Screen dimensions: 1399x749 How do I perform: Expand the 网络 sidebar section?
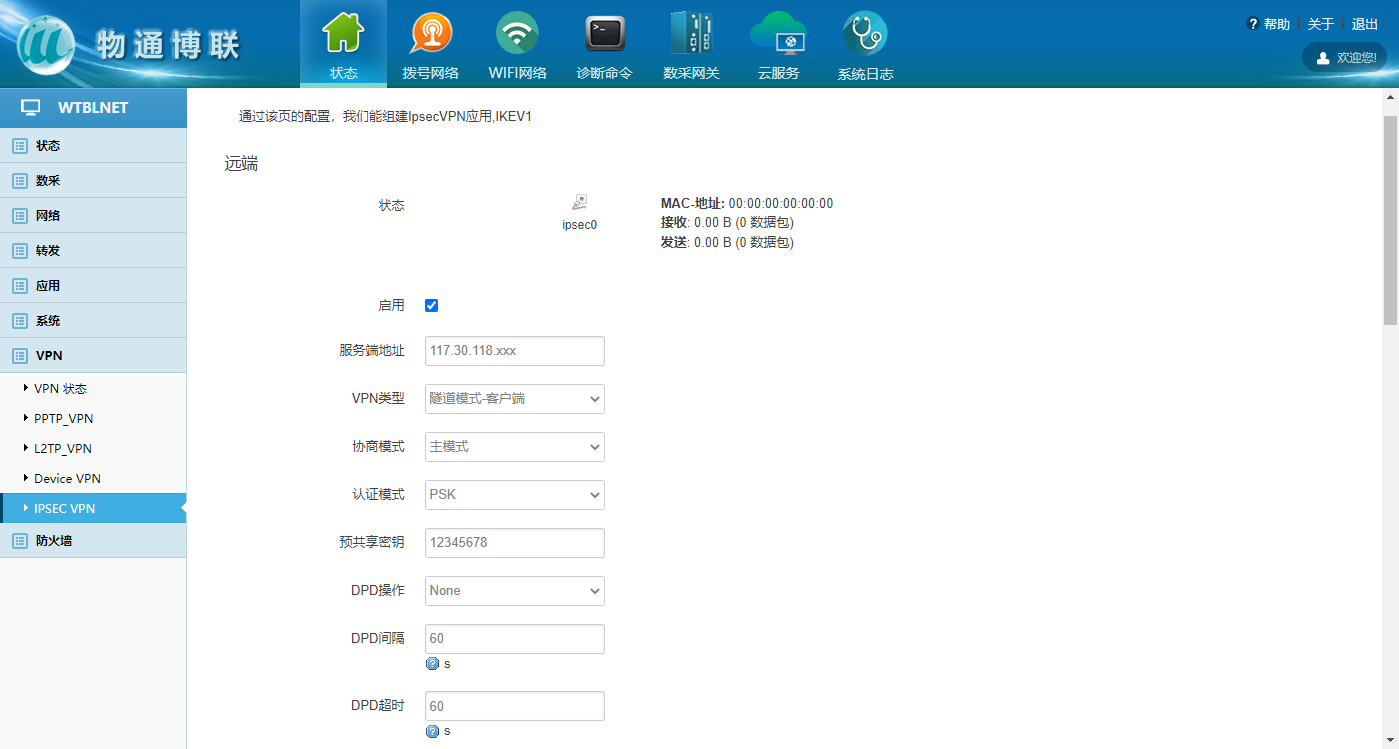coord(48,216)
